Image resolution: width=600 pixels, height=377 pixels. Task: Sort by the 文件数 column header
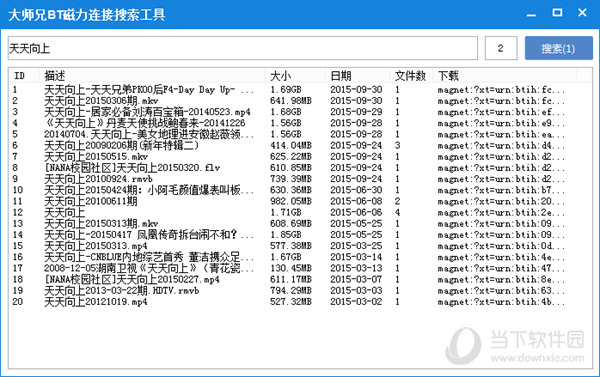coord(411,76)
